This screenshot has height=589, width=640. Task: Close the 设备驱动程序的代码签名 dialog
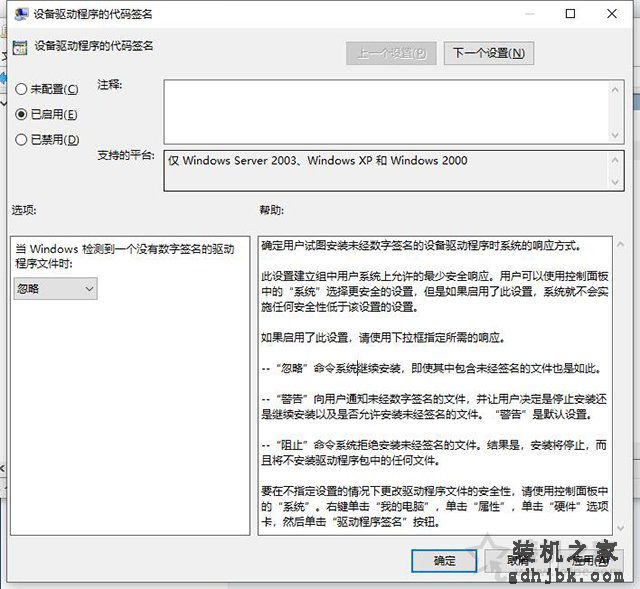(x=611, y=14)
